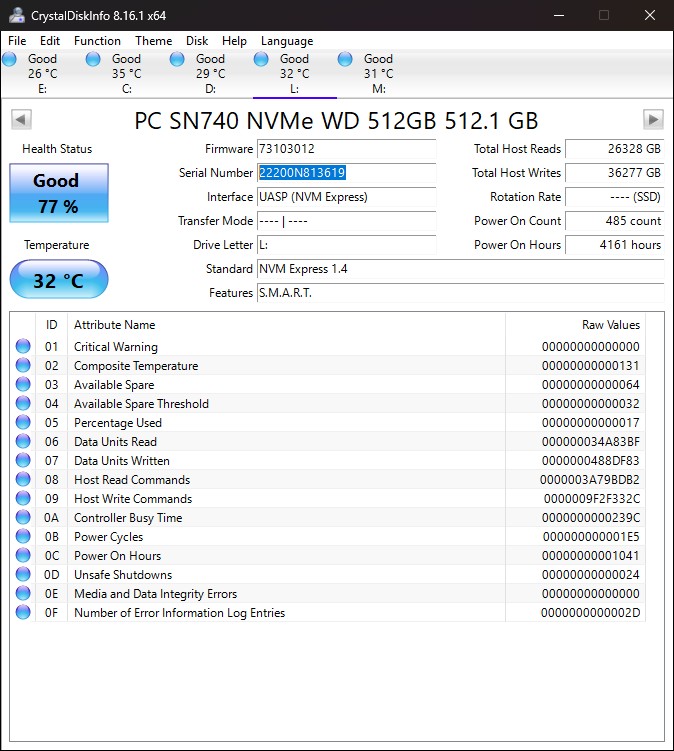Click status orb for drive M:

345,59
